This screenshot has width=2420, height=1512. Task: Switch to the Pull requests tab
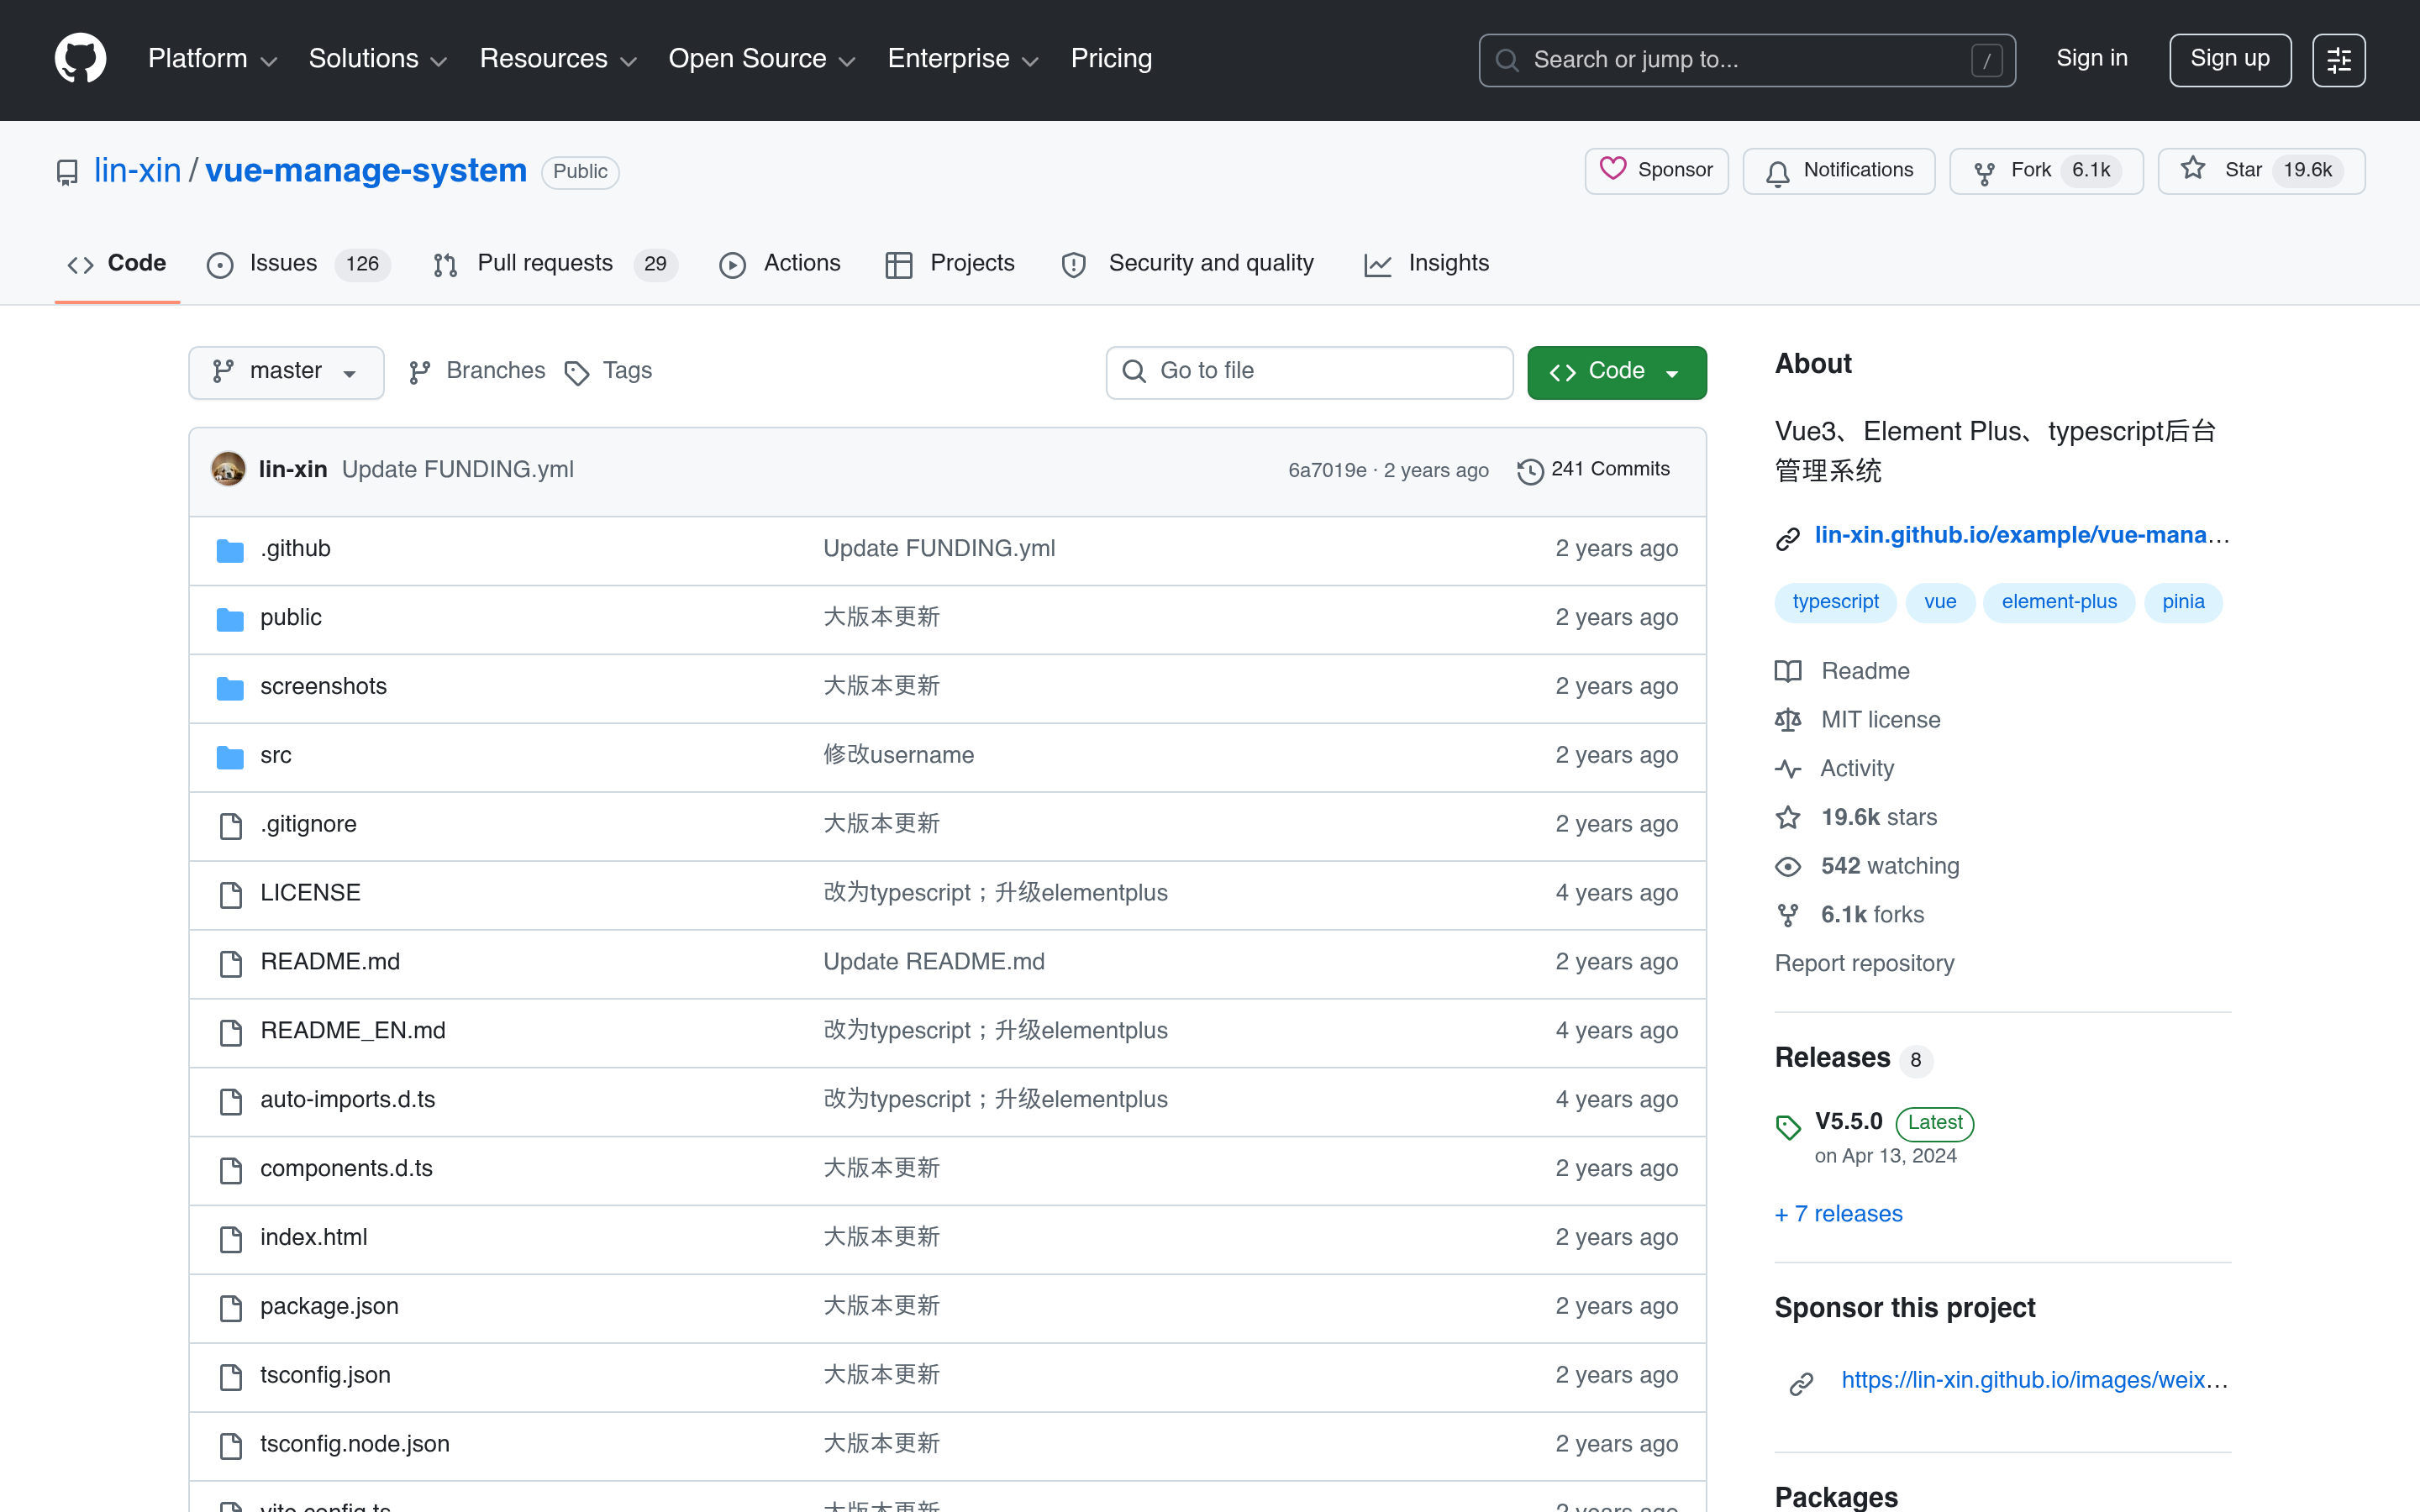click(555, 264)
